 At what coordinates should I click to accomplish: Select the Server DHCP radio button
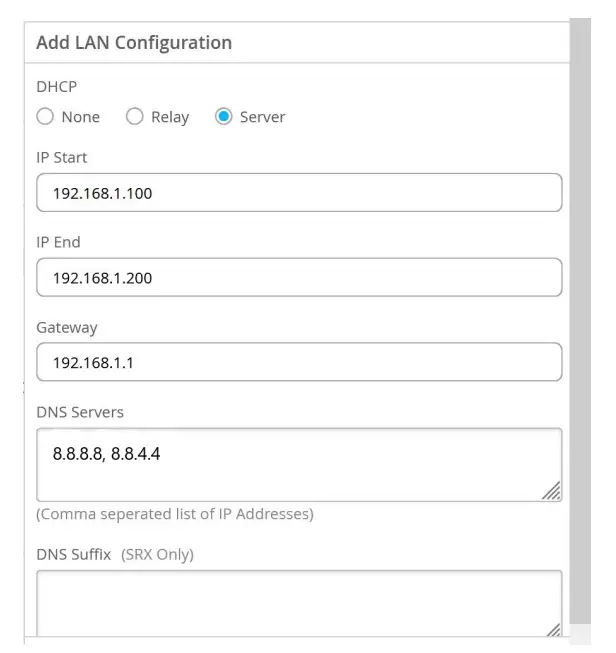pyautogui.click(x=224, y=117)
